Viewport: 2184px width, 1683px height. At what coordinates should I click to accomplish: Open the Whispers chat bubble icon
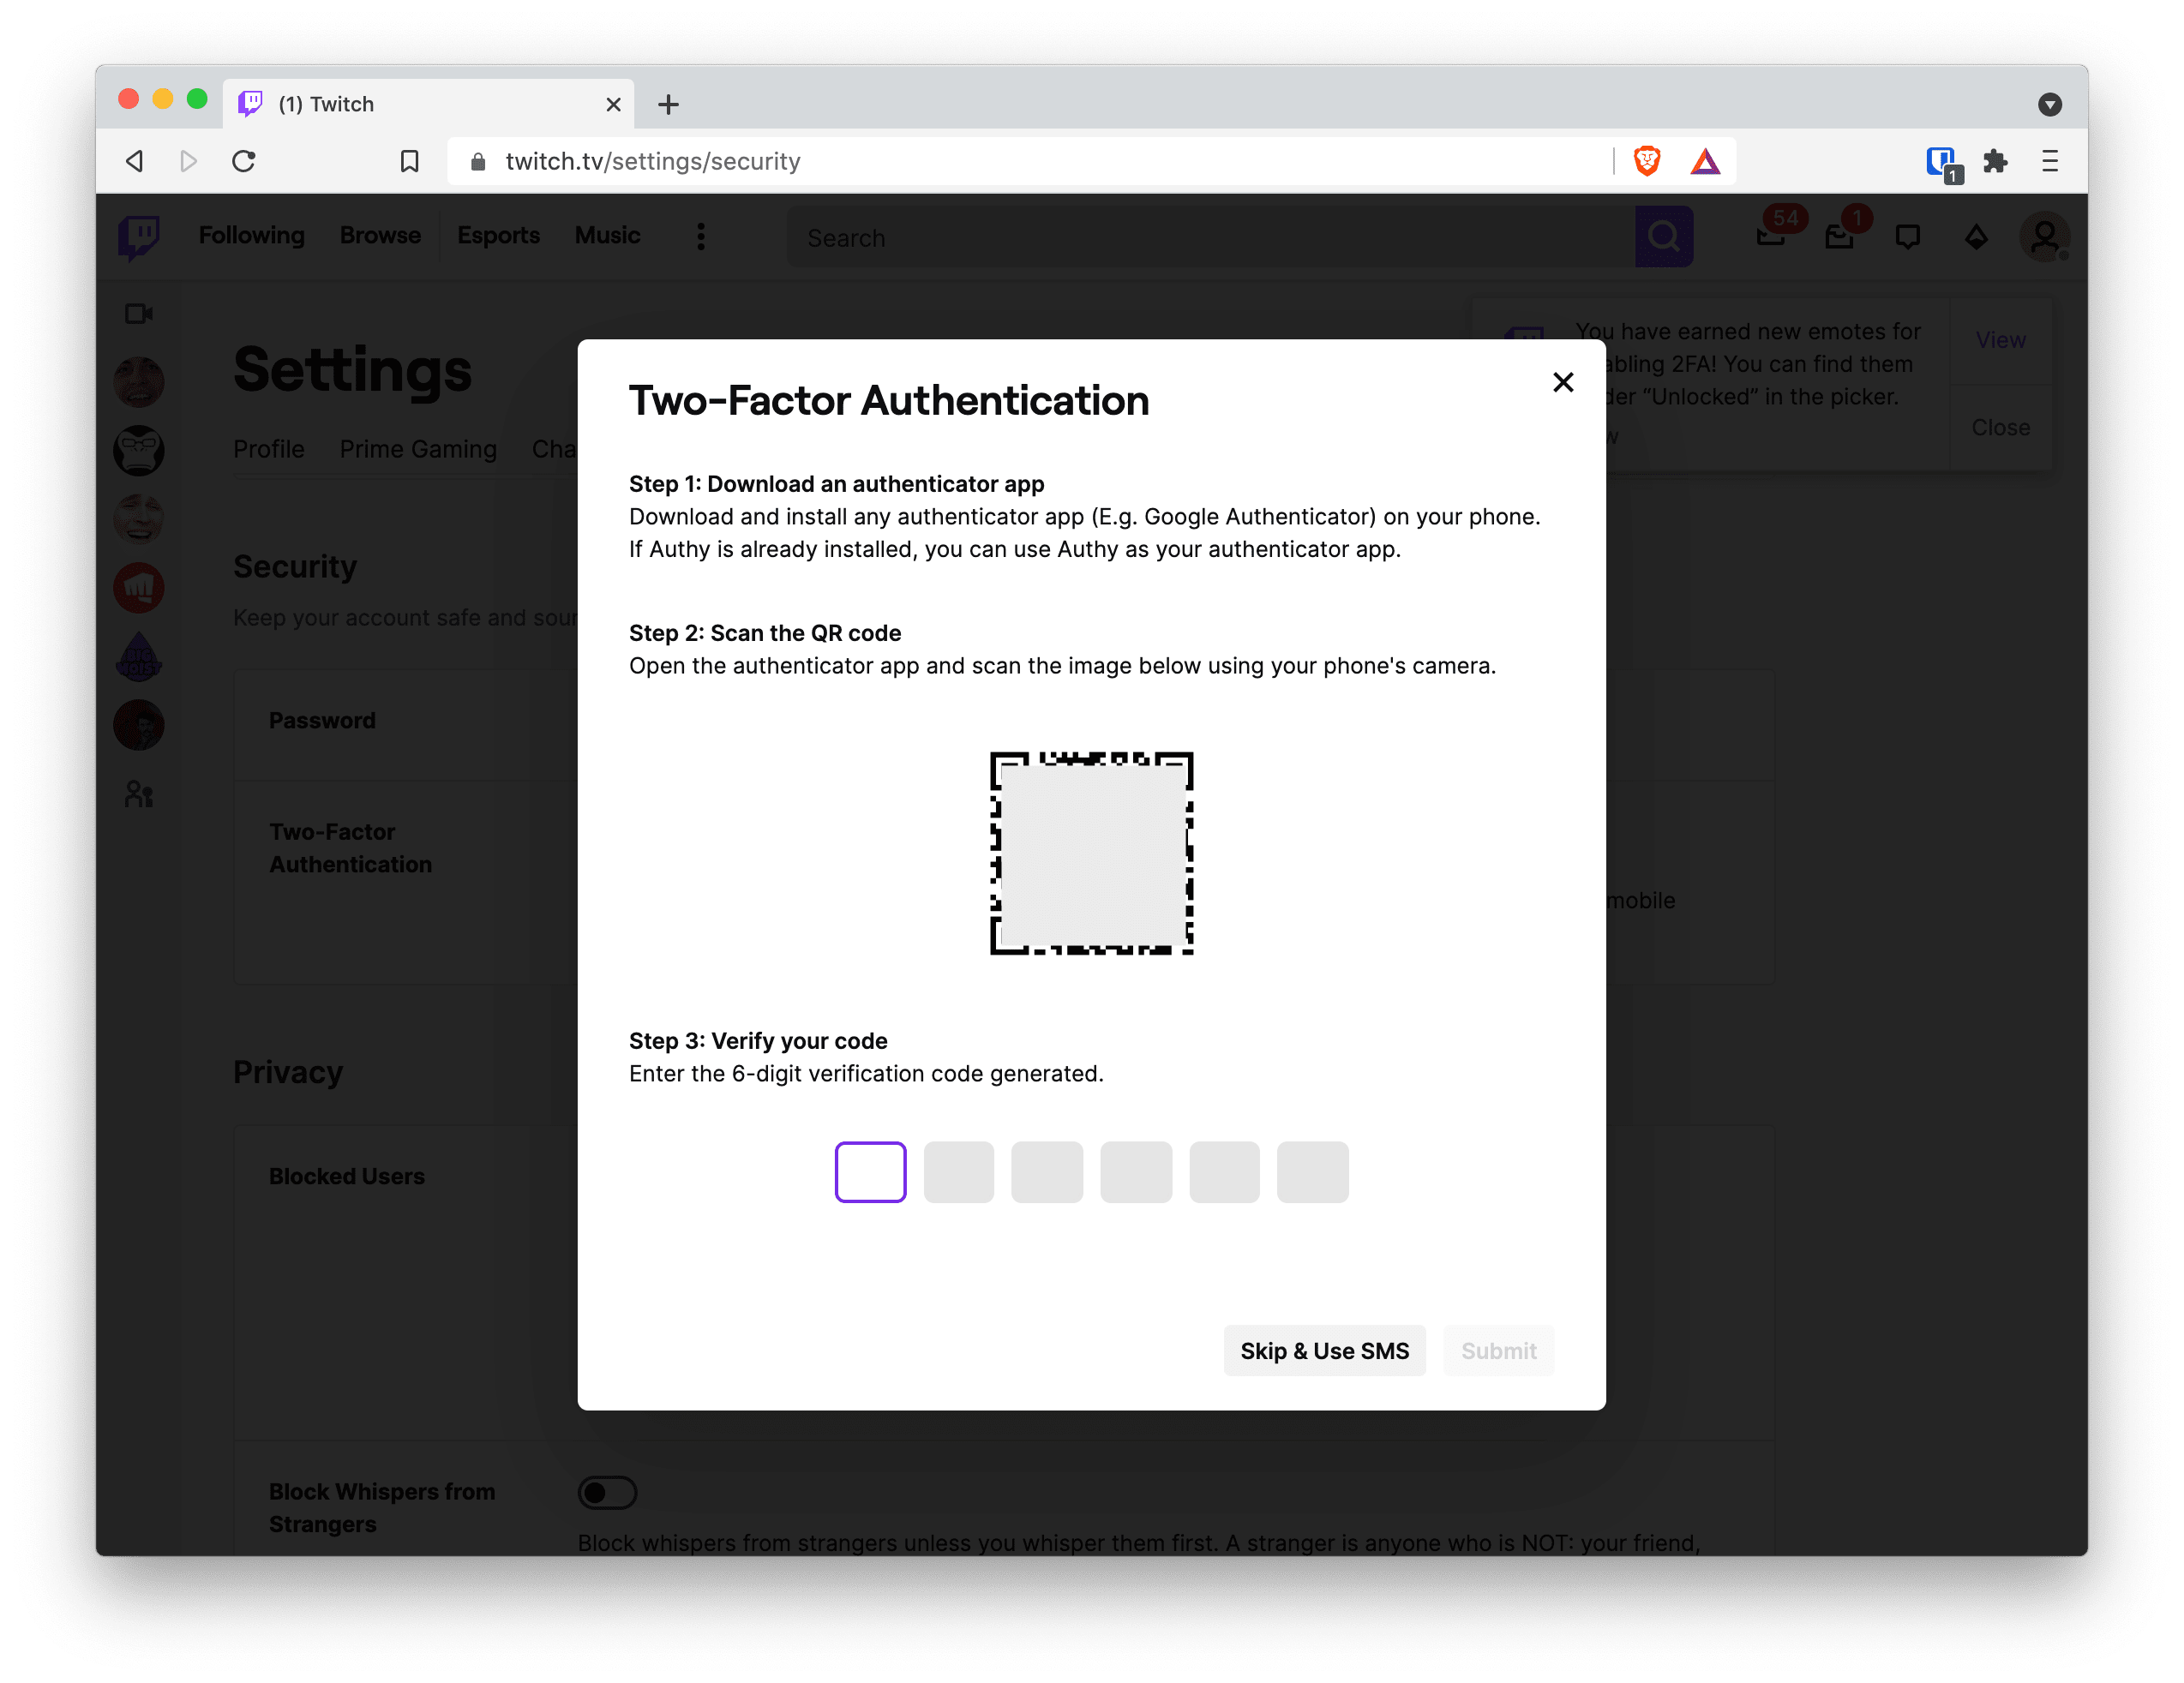(1907, 237)
